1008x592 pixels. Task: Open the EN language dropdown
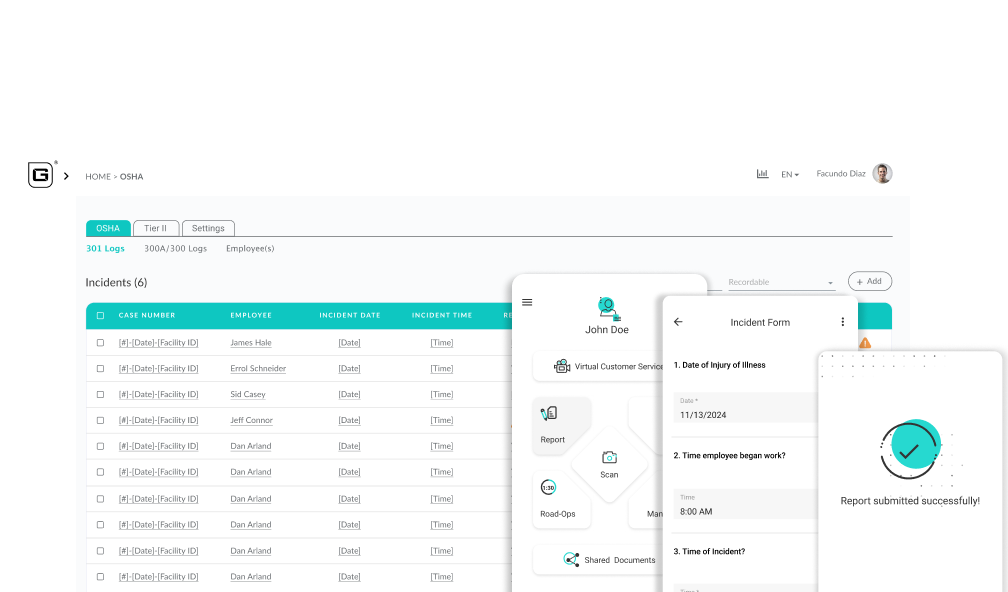tap(790, 175)
